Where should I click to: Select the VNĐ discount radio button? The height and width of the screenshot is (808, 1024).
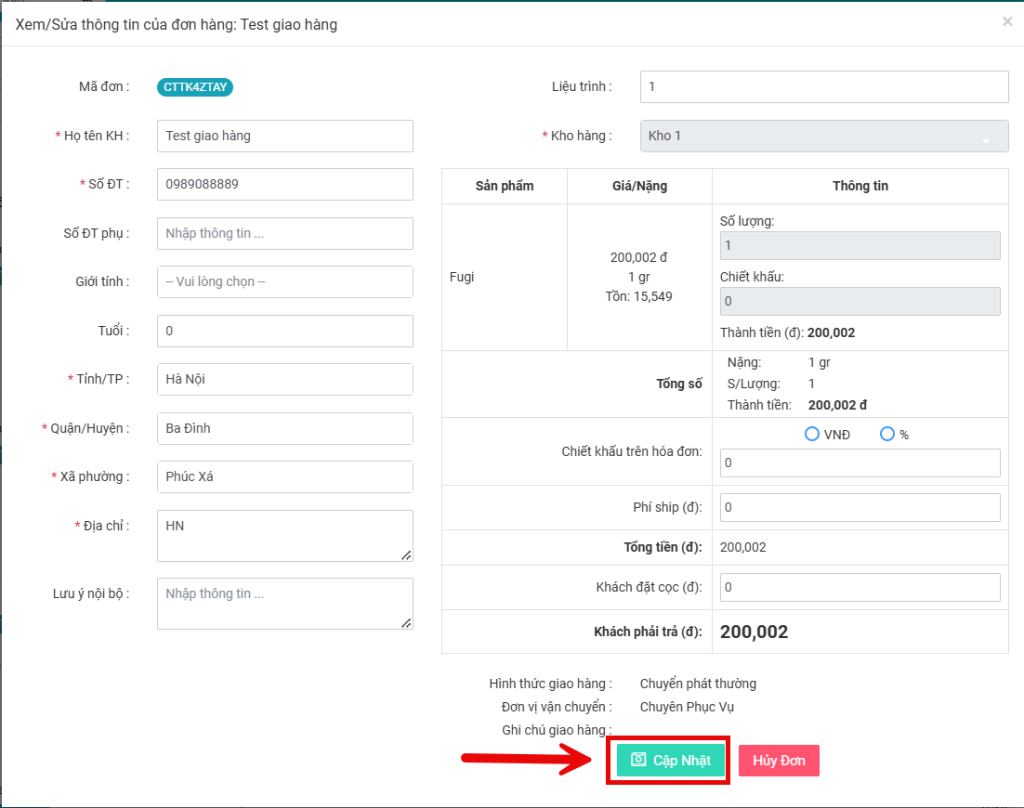tap(812, 434)
